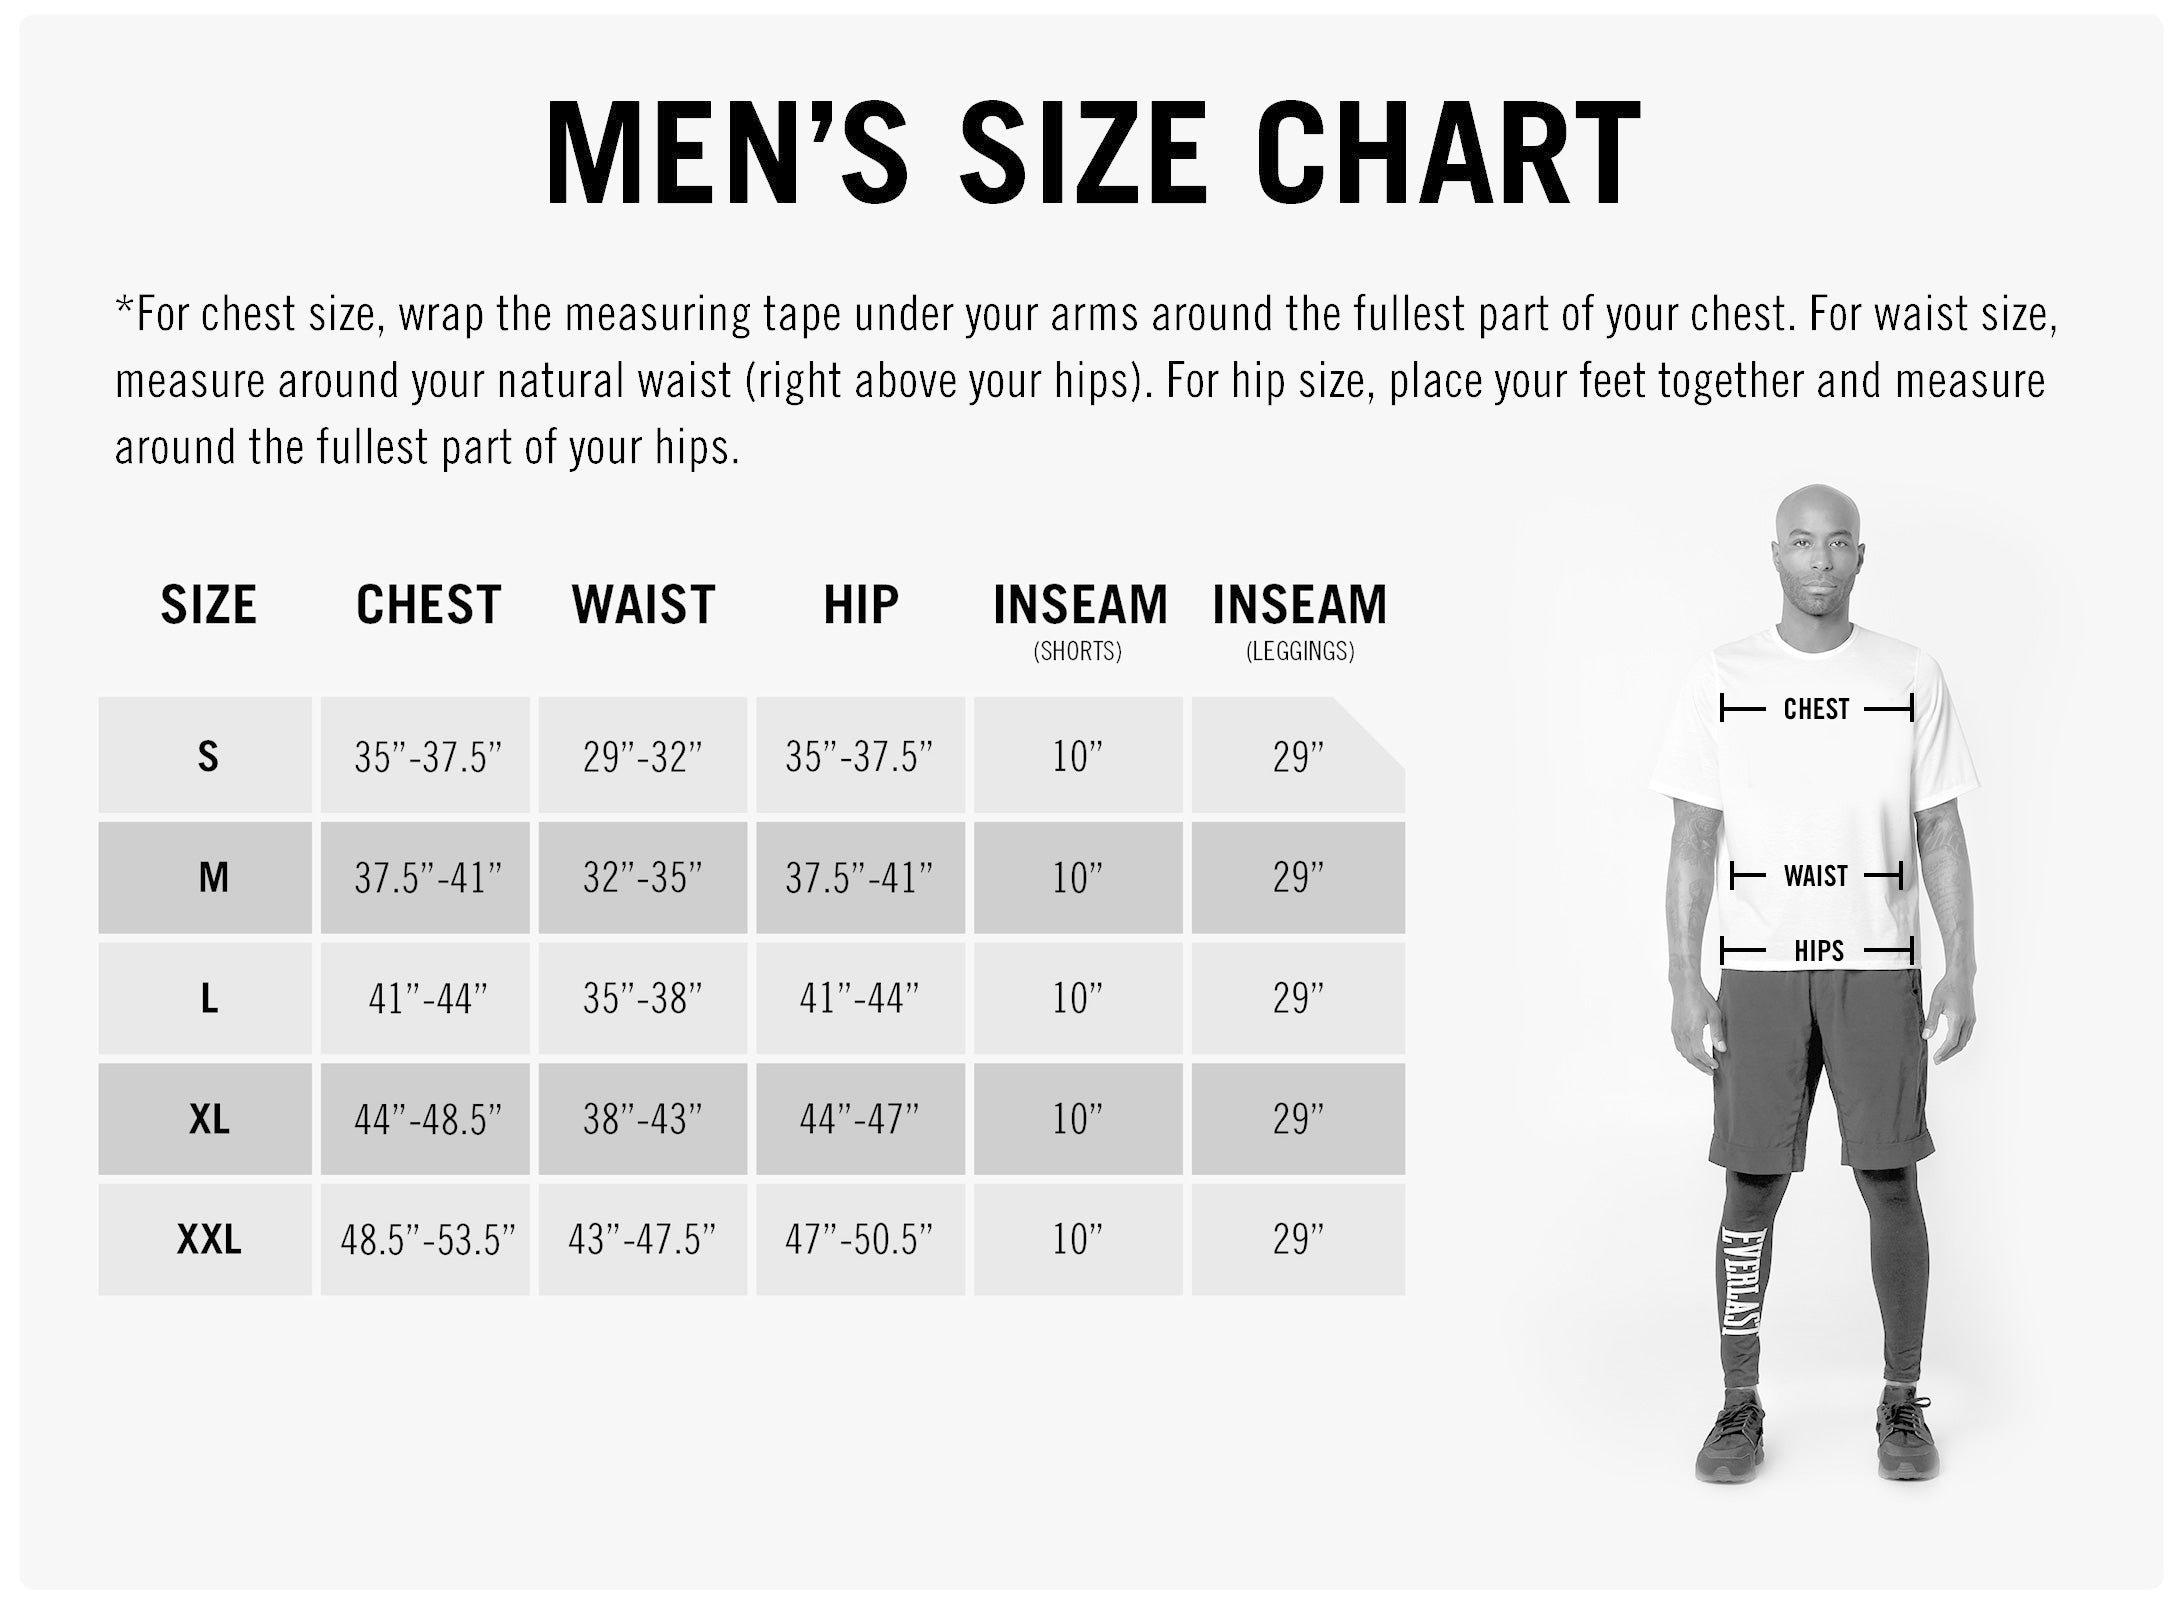This screenshot has width=2183, height=1604.
Task: Click the MEN'S SIZE CHART title
Action: (x=1092, y=153)
